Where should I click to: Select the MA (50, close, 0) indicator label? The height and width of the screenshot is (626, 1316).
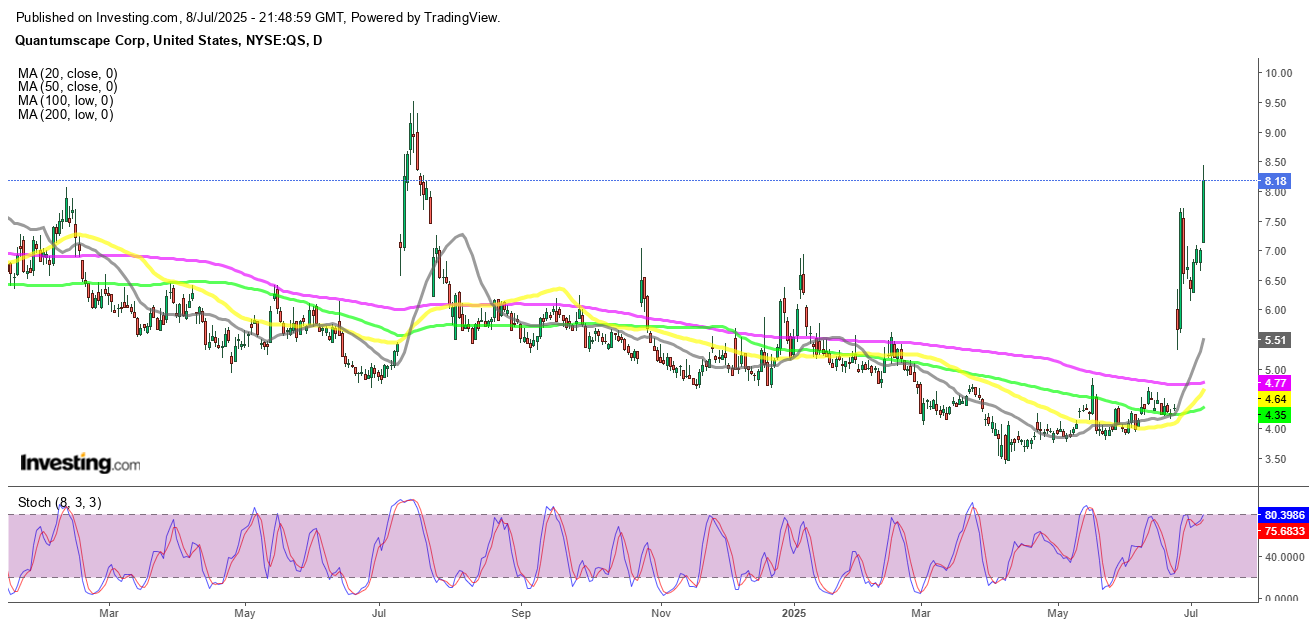pos(66,87)
